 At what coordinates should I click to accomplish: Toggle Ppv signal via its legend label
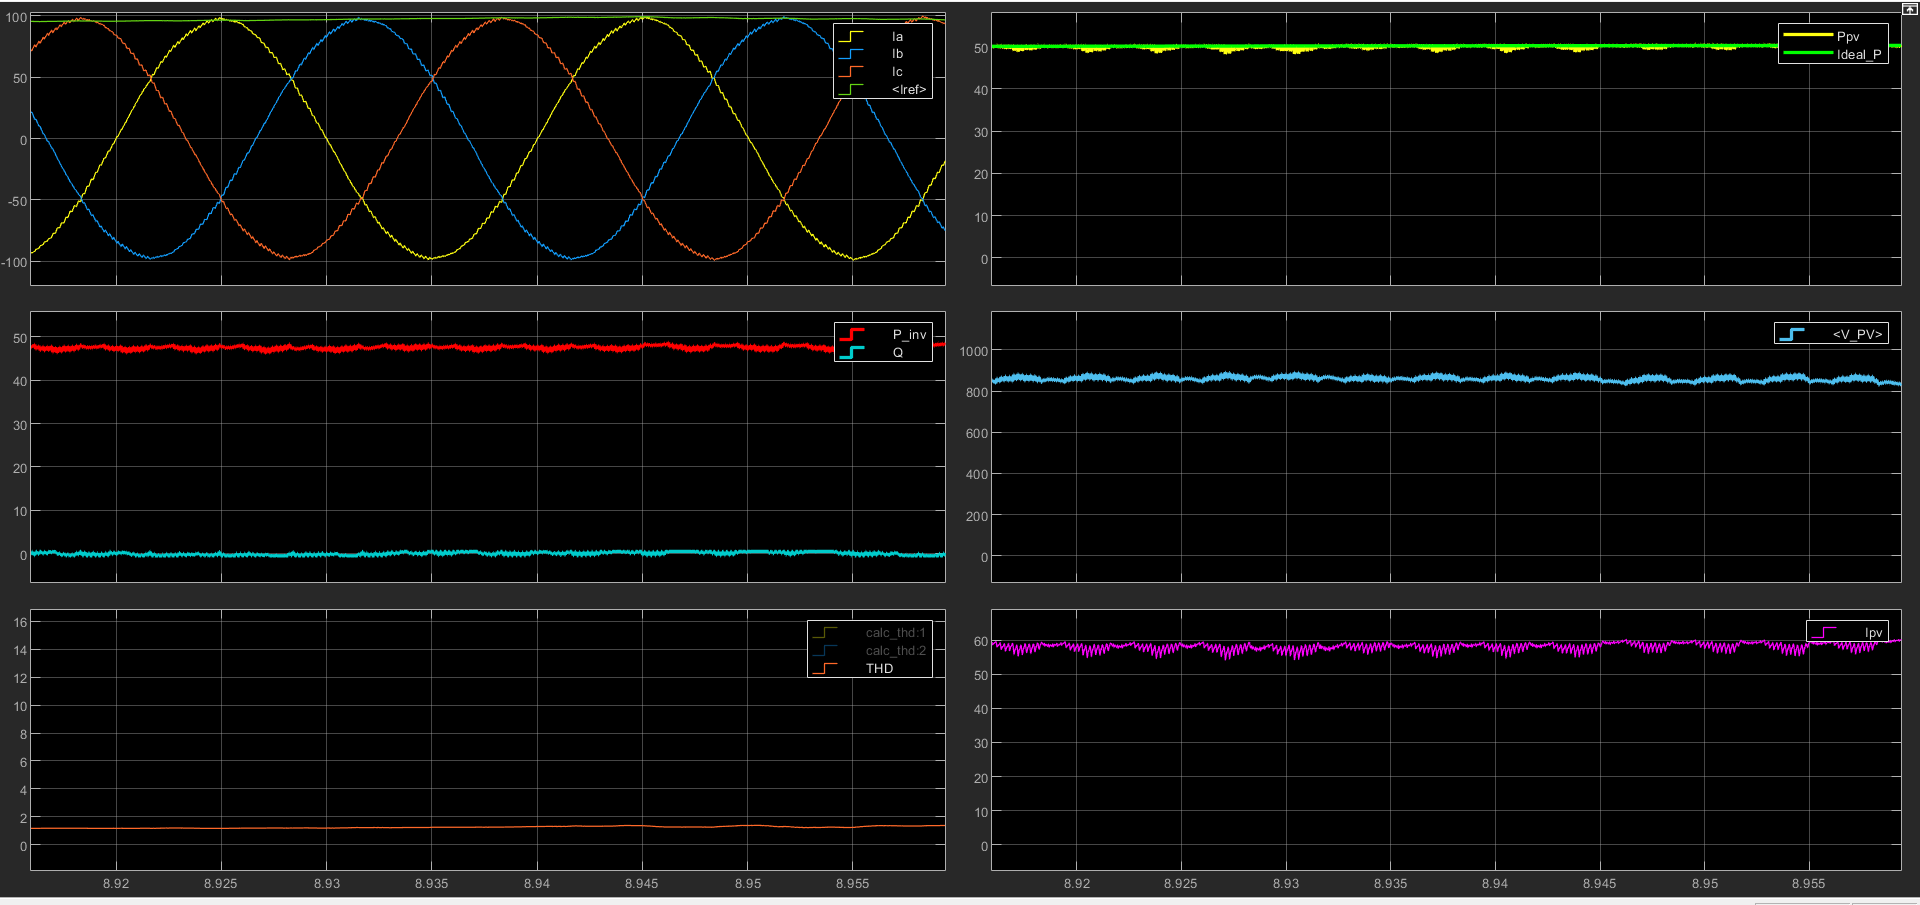pos(1848,37)
